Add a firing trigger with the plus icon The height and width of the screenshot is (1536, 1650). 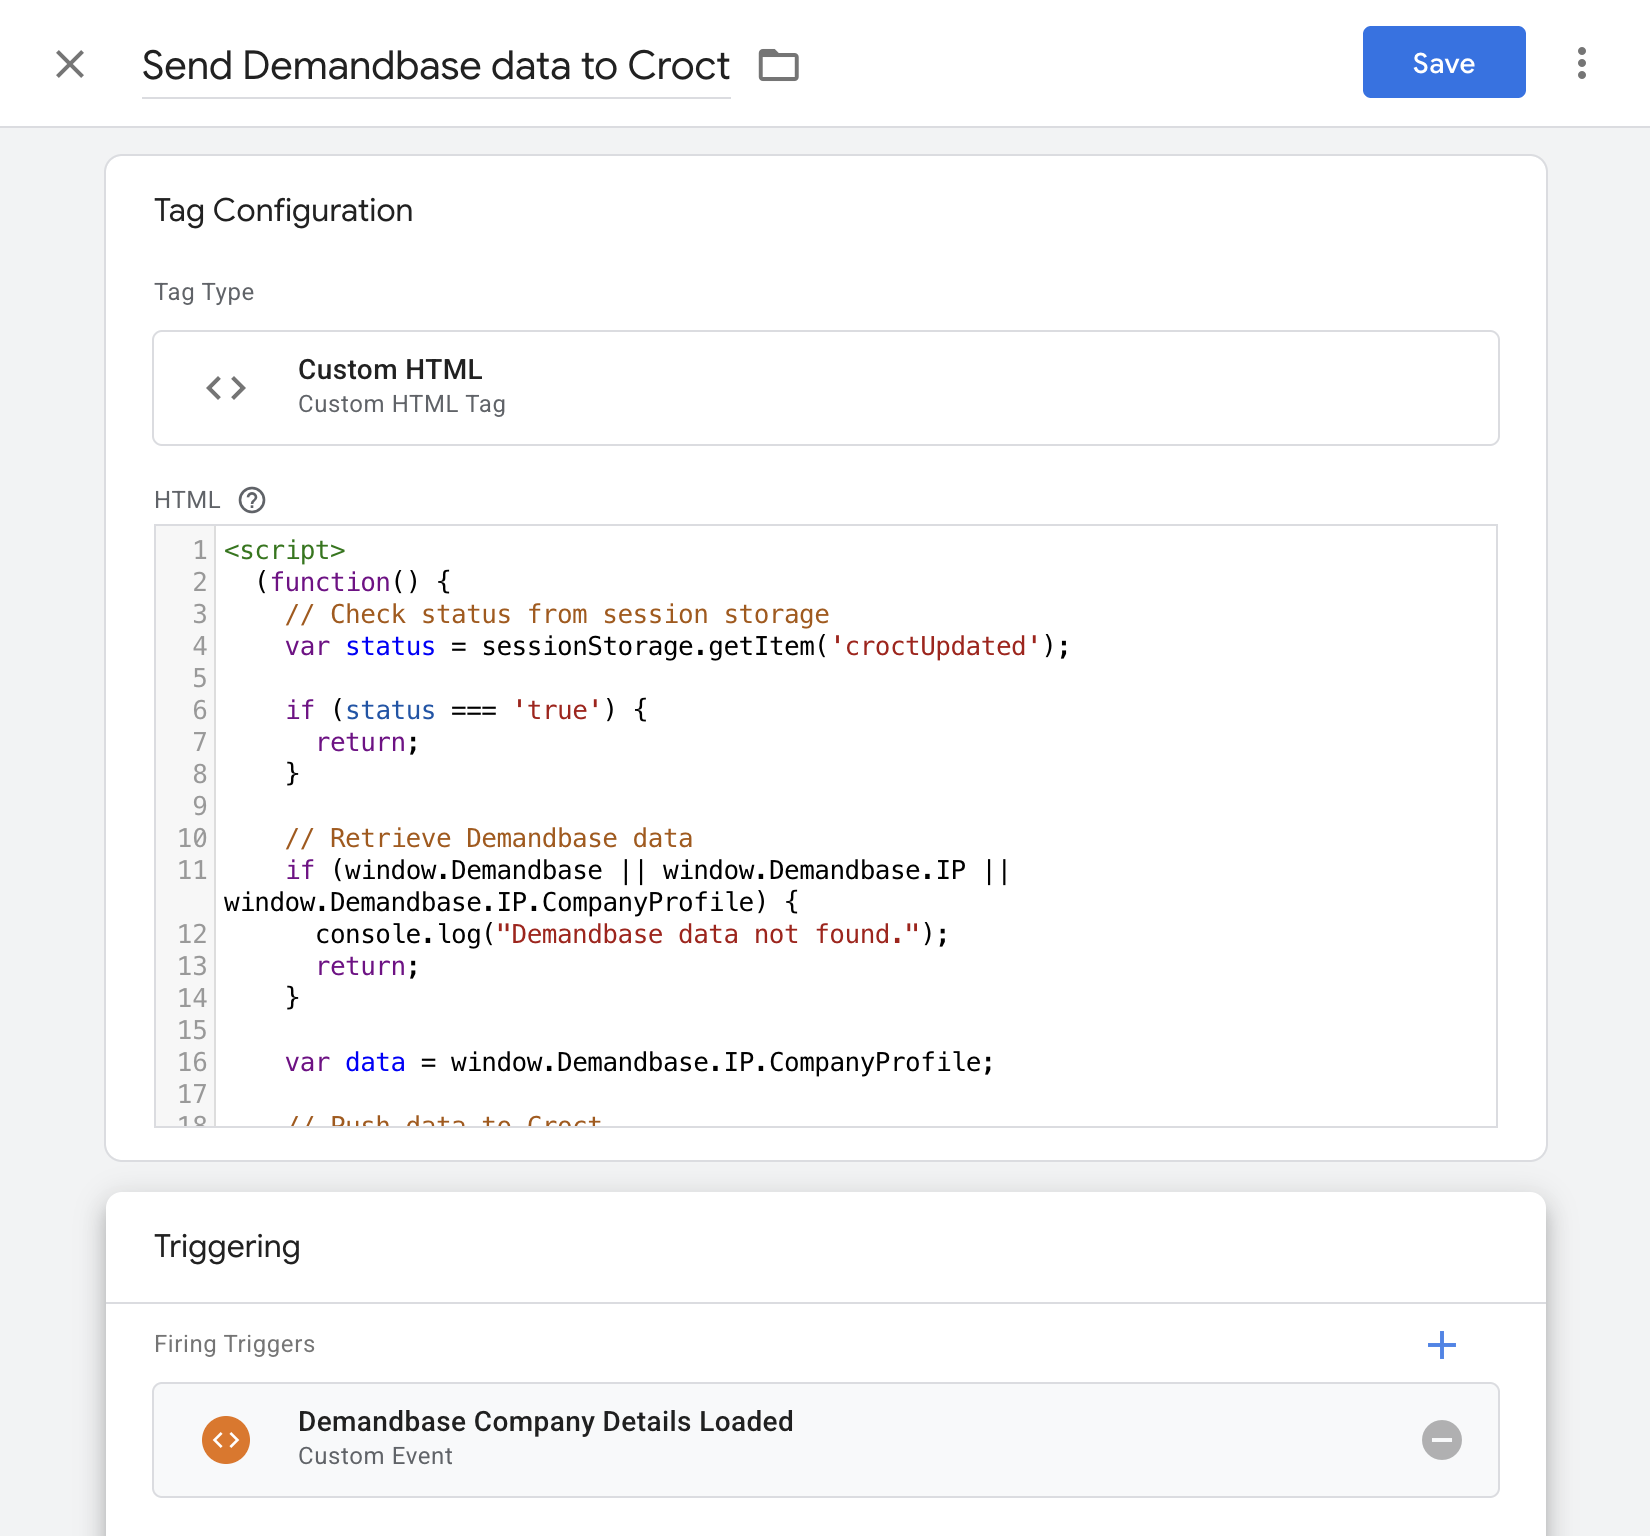1441,1345
